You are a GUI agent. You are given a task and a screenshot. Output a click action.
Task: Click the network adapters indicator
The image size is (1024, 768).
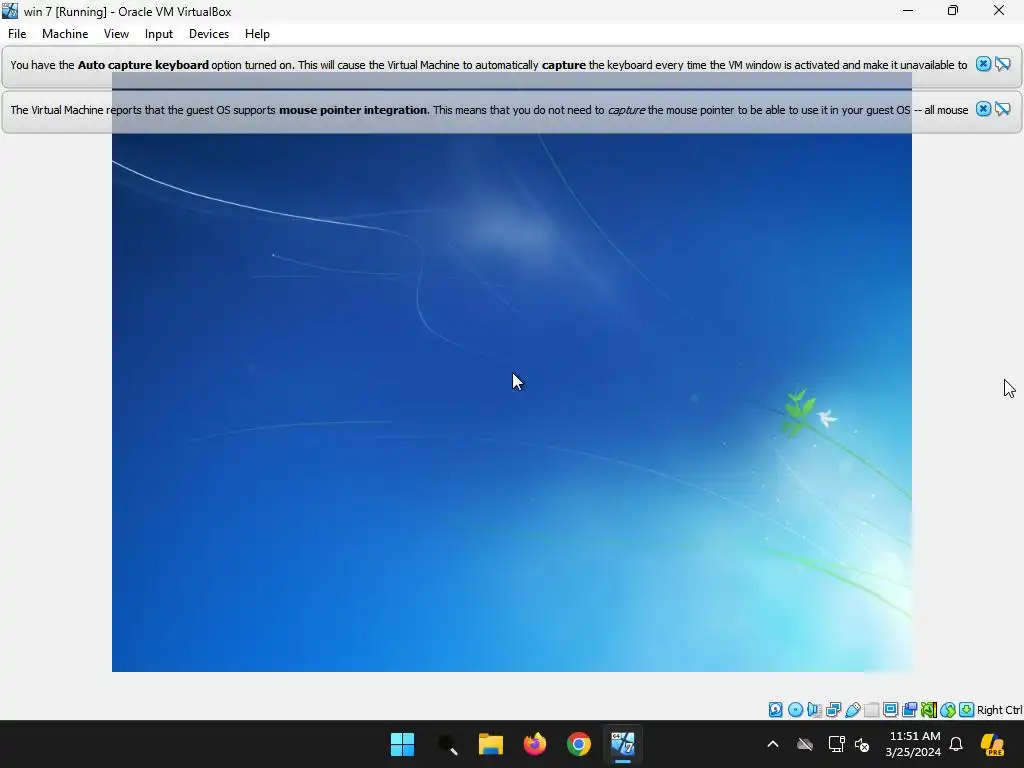click(x=833, y=709)
